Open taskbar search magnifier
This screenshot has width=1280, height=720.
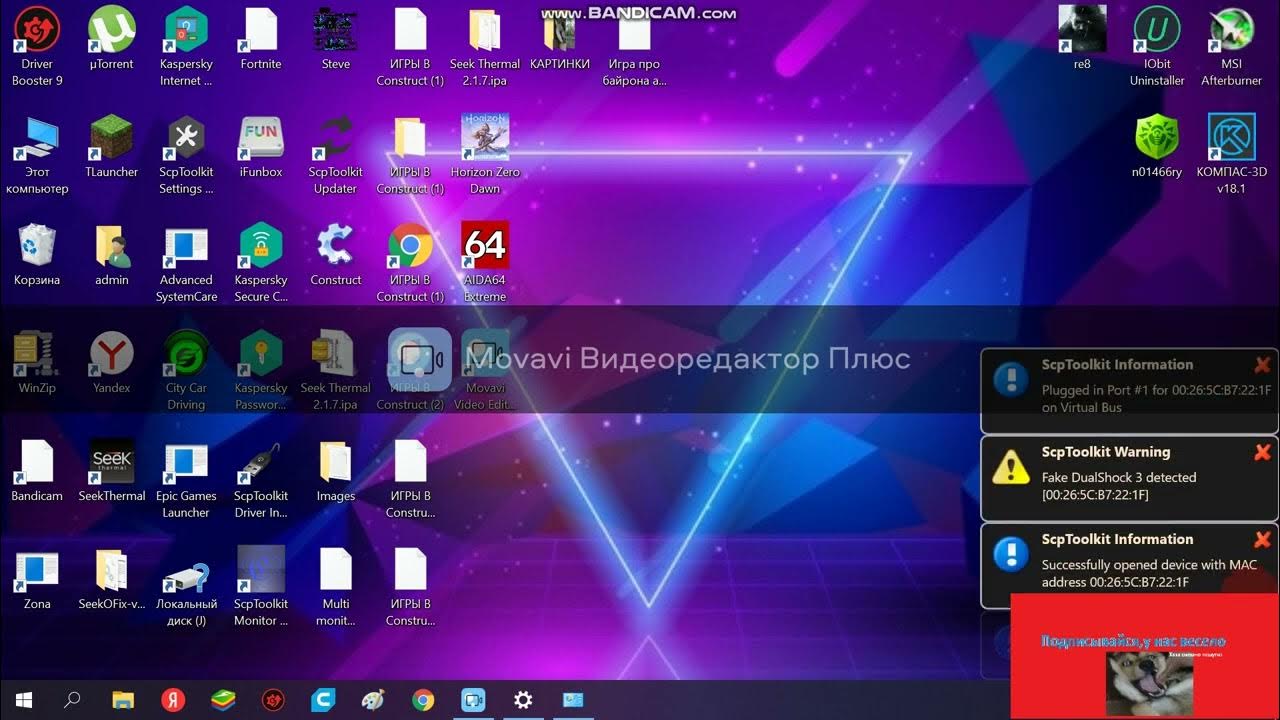[x=72, y=700]
